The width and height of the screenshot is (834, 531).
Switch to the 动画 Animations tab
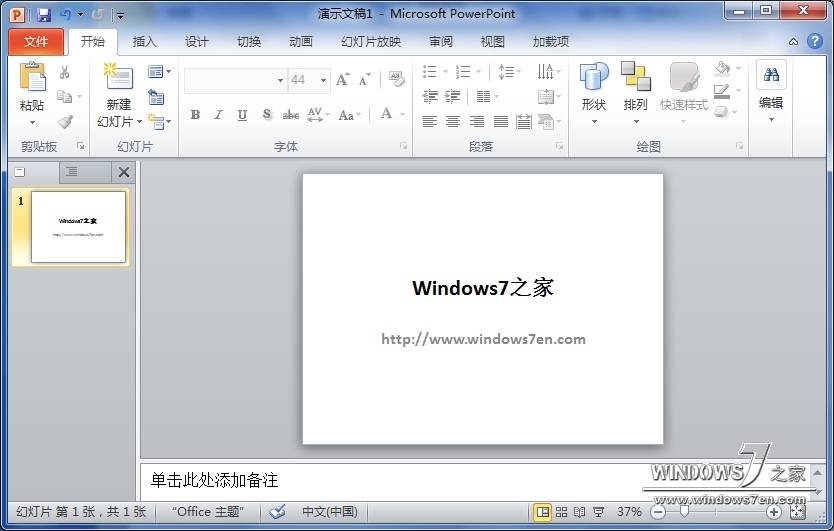pyautogui.click(x=301, y=42)
